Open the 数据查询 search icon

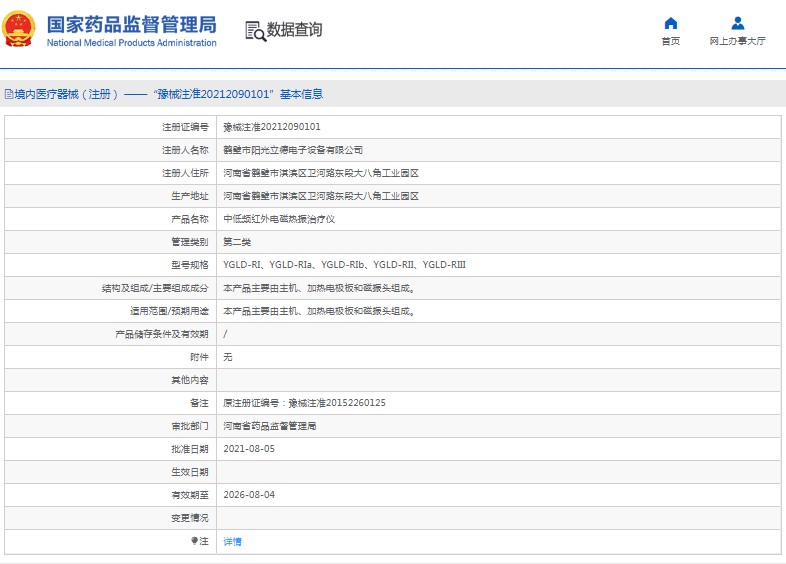point(255,31)
